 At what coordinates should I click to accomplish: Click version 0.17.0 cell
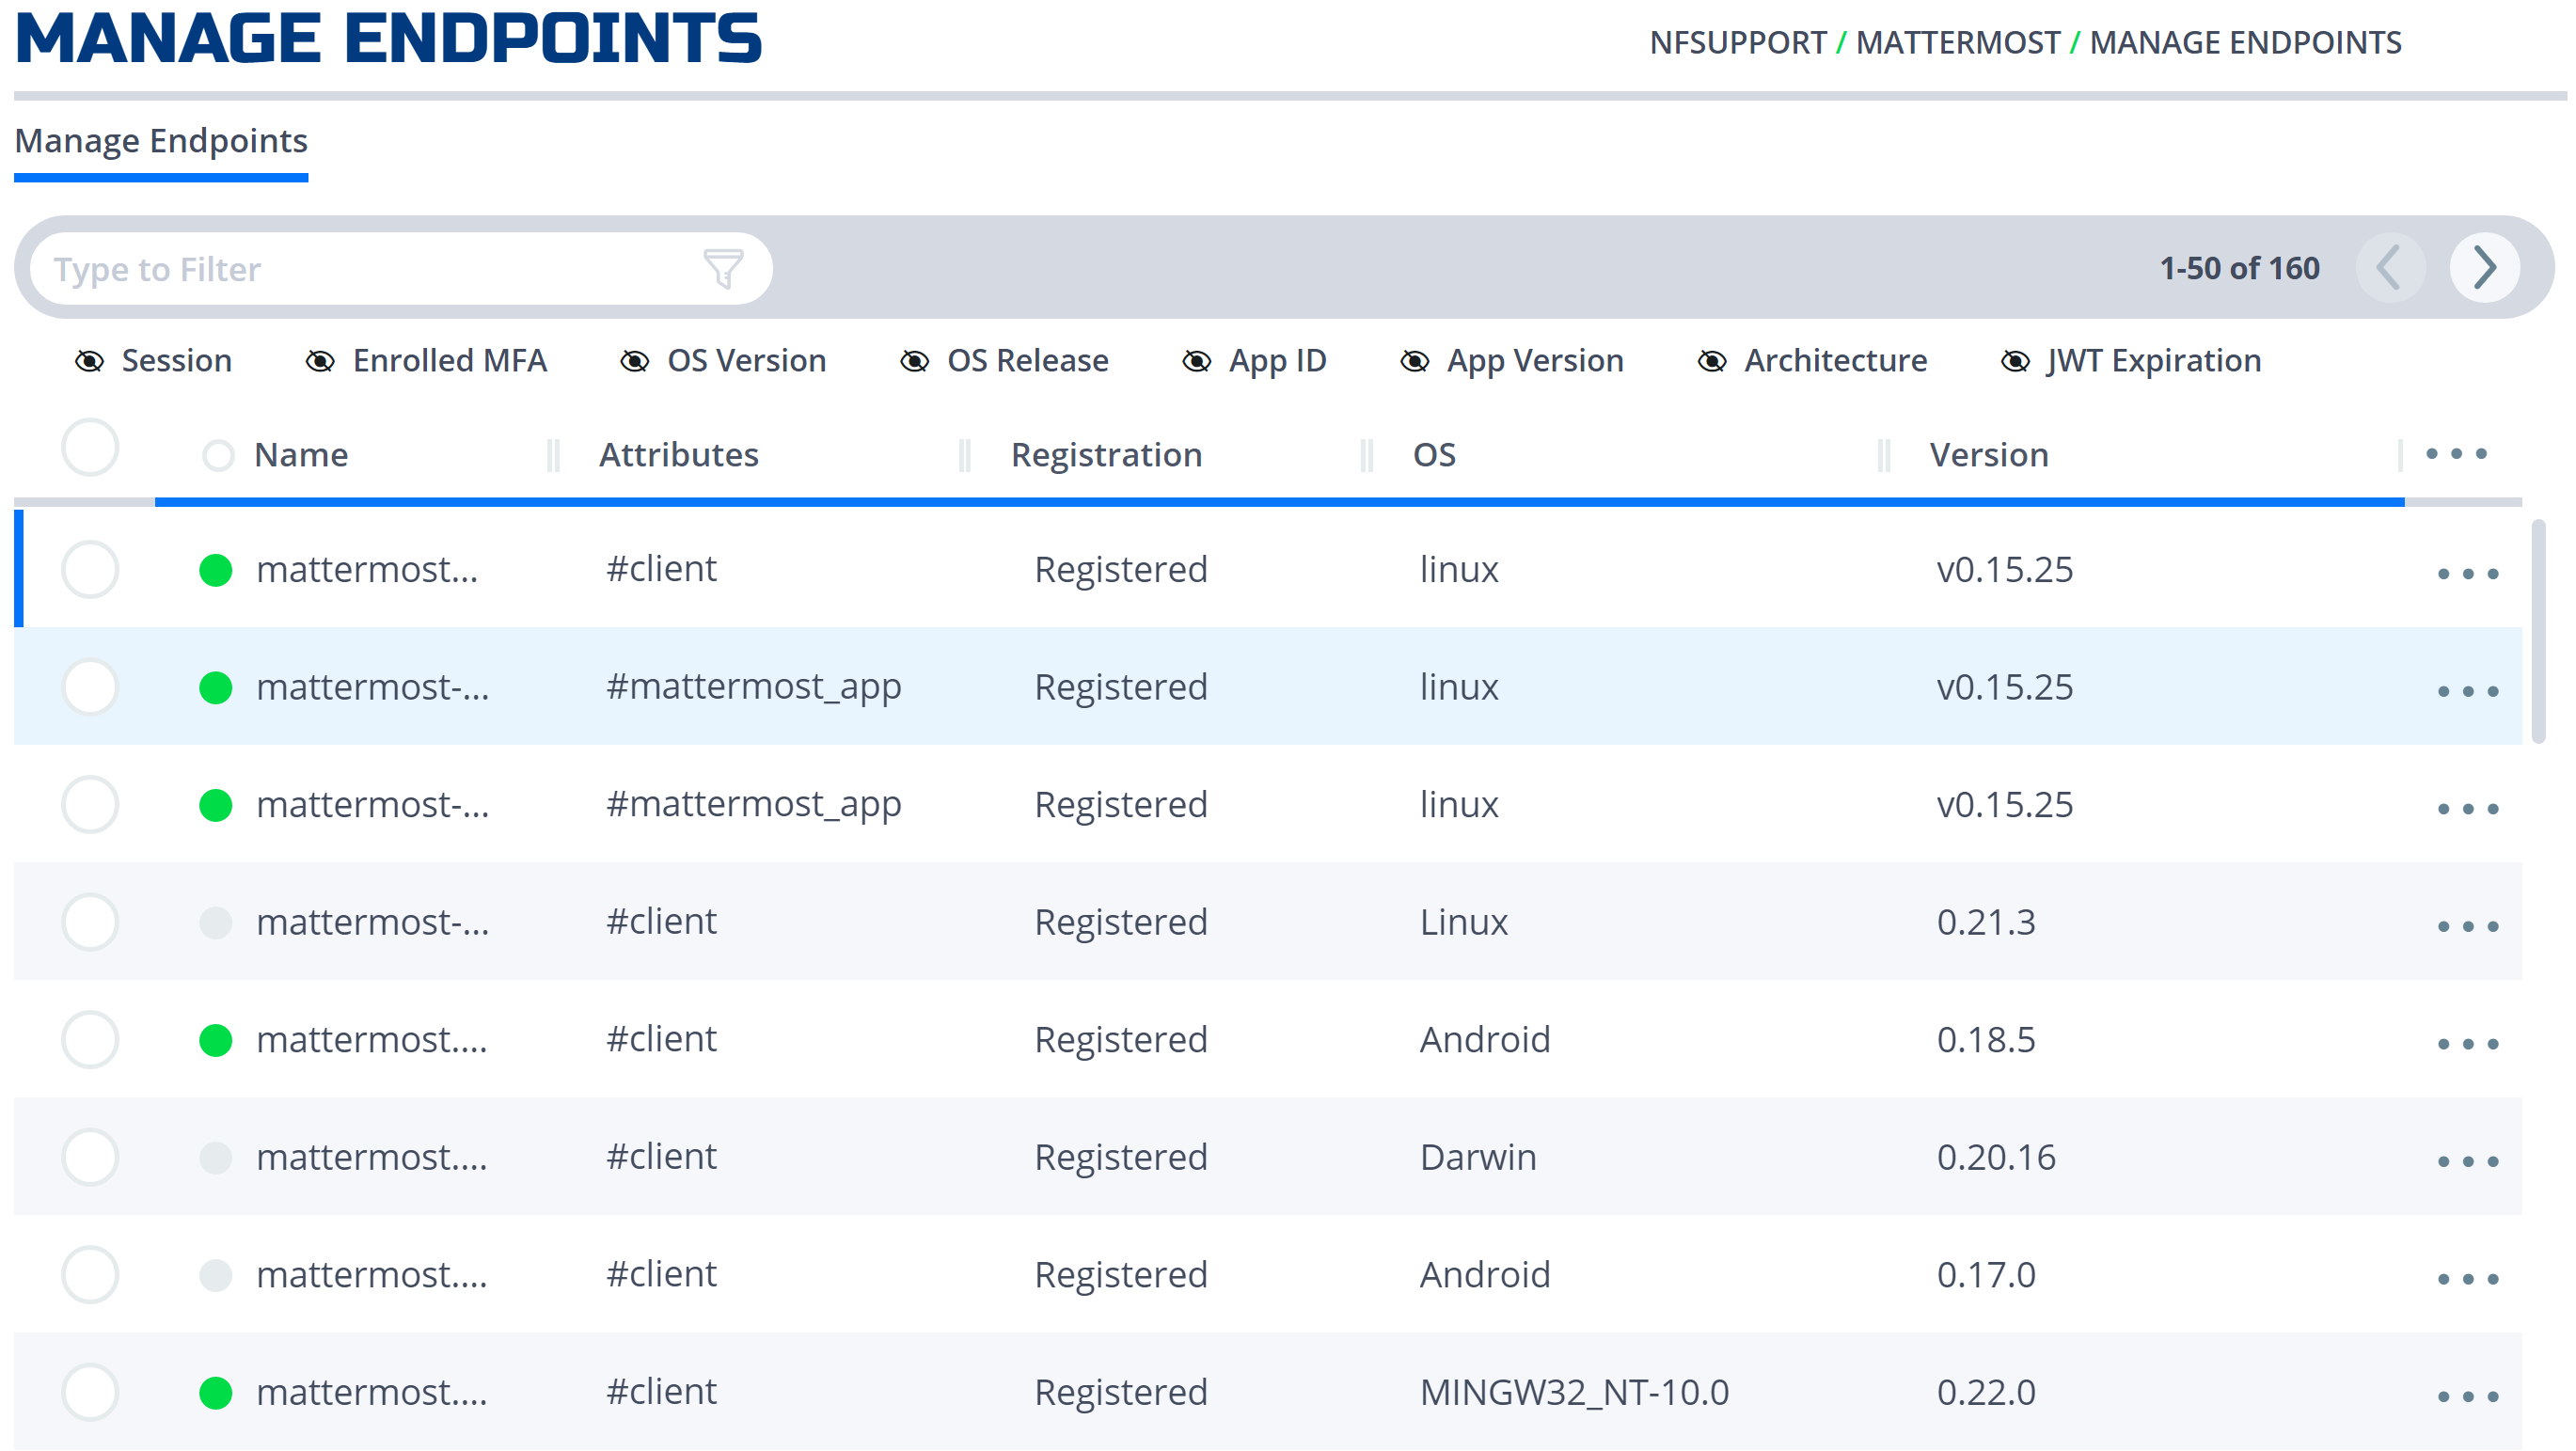1985,1275
